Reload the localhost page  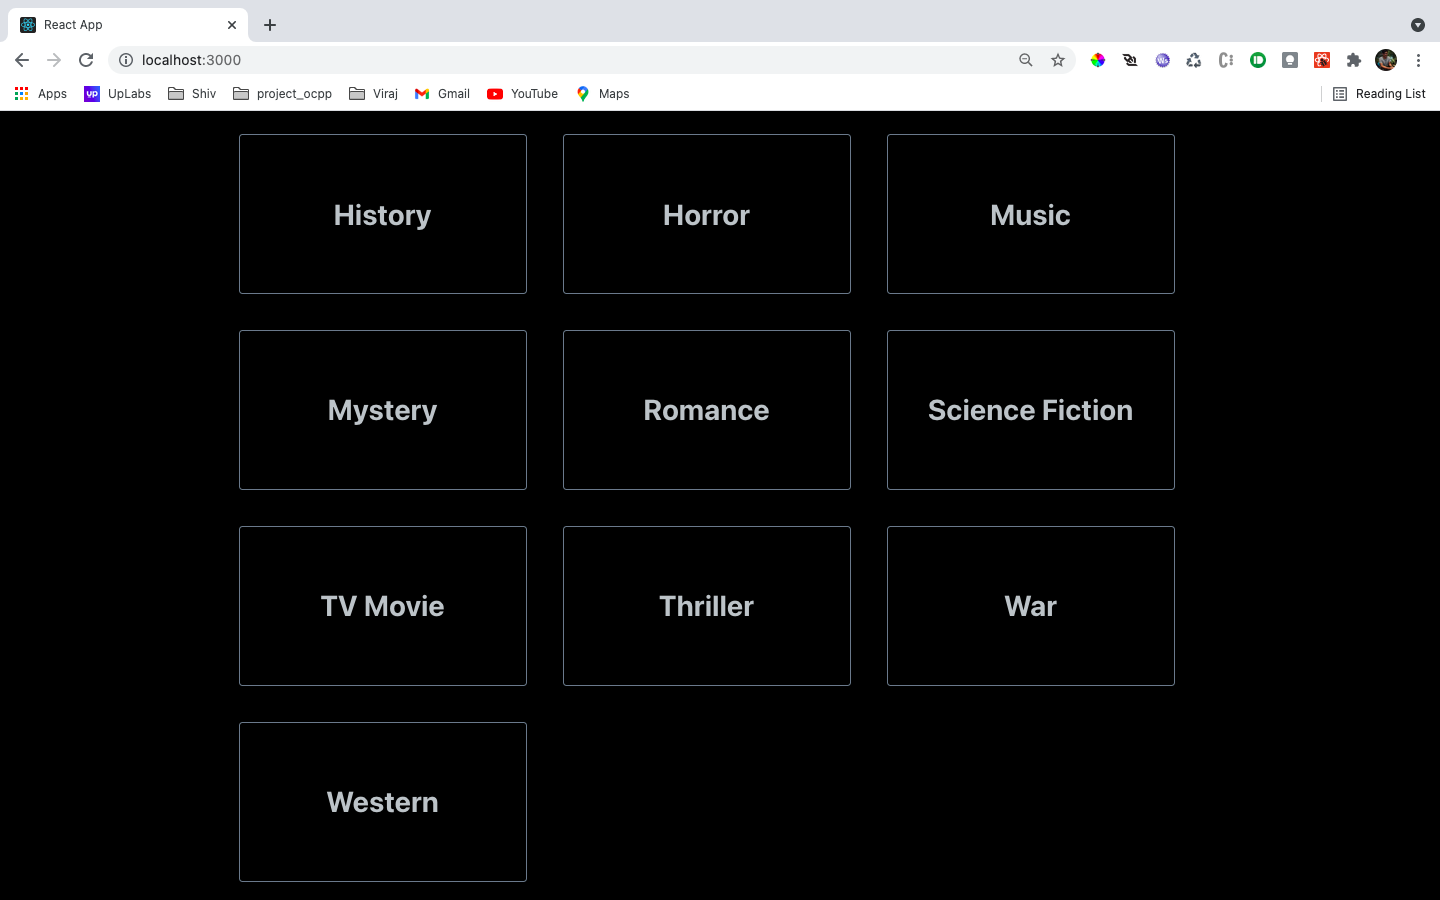[x=86, y=60]
